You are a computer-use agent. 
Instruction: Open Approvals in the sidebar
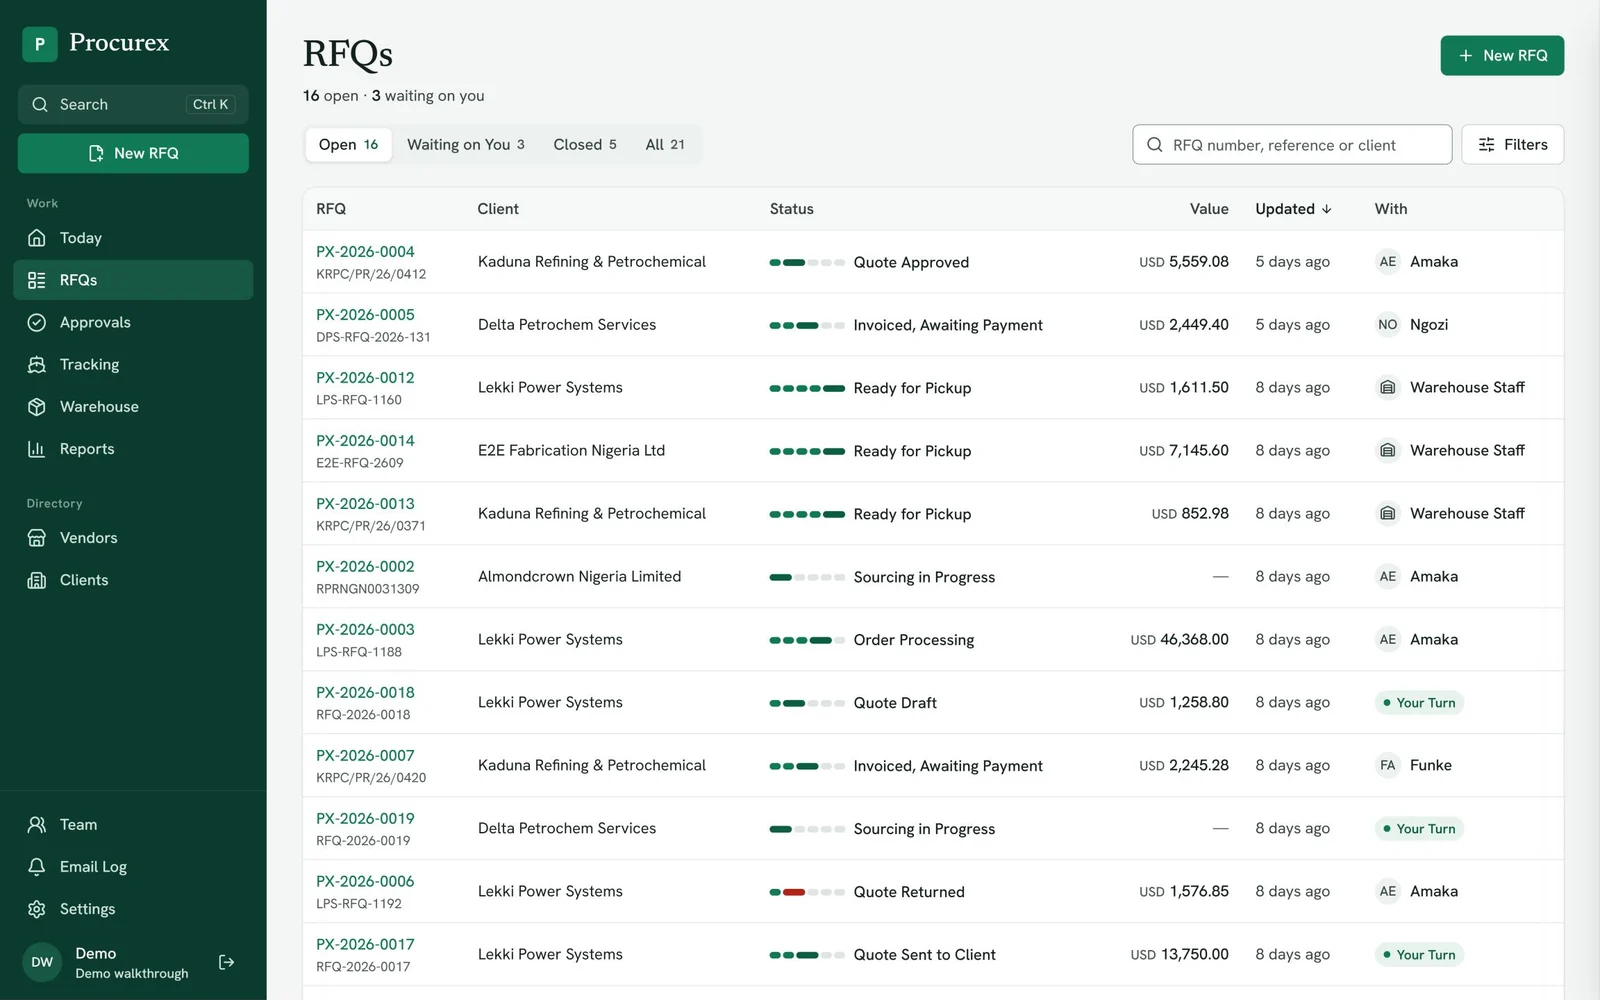pyautogui.click(x=133, y=322)
